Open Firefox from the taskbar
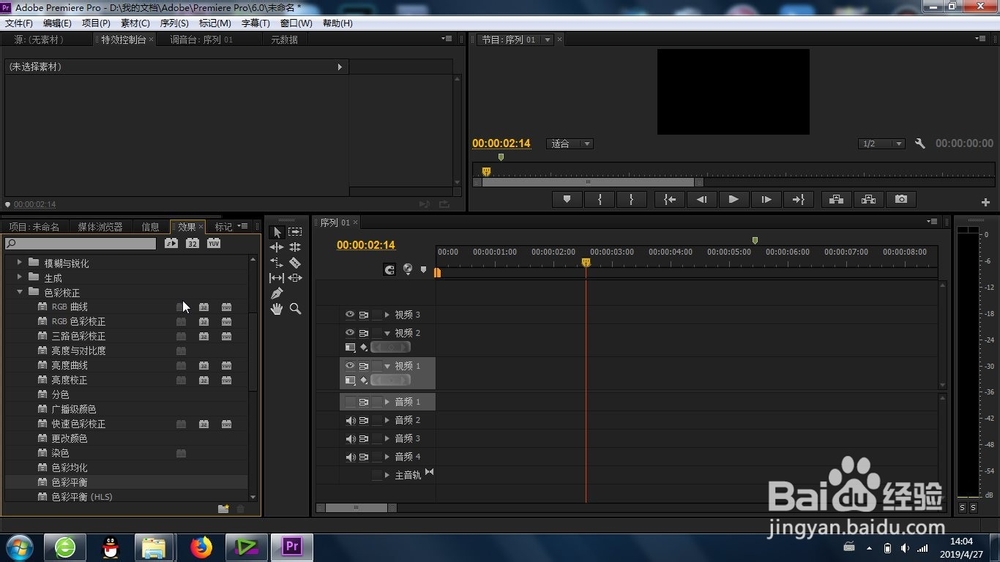Screen dimensions: 1000x562 (201, 547)
